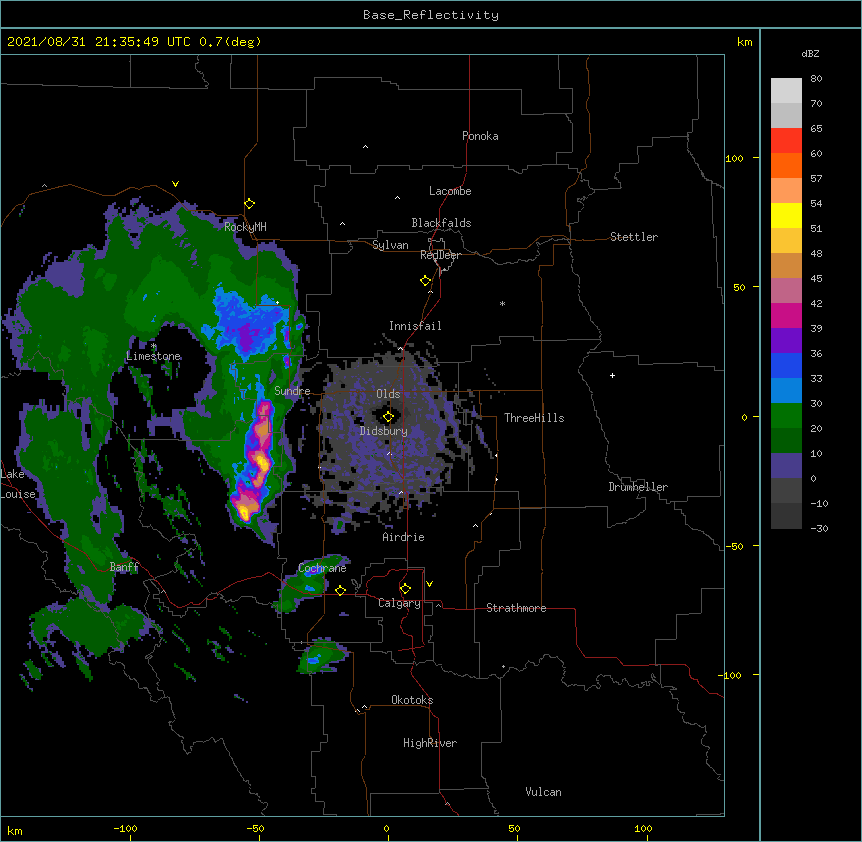Image resolution: width=862 pixels, height=842 pixels.
Task: Click the white asterisk marker east of Innisfail
Action: (x=502, y=303)
